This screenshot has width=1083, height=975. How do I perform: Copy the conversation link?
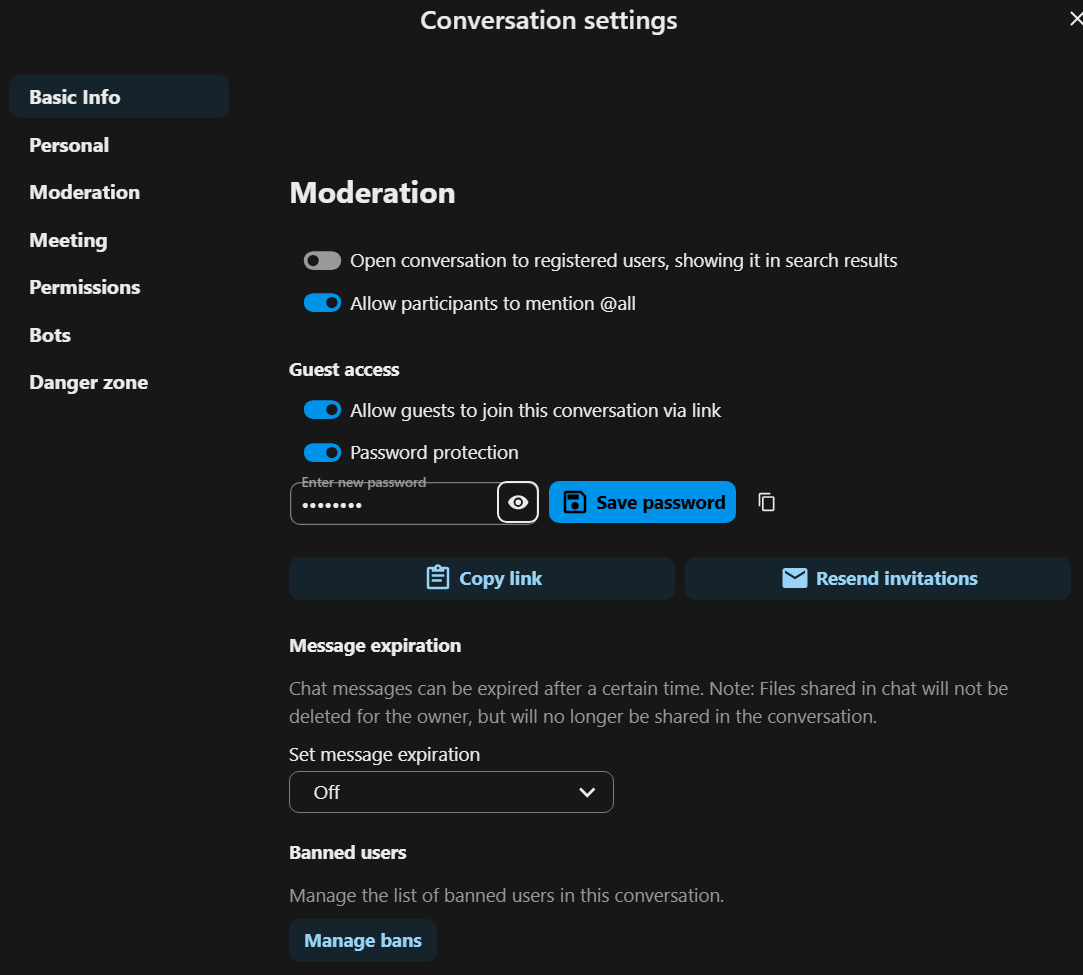tap(482, 578)
